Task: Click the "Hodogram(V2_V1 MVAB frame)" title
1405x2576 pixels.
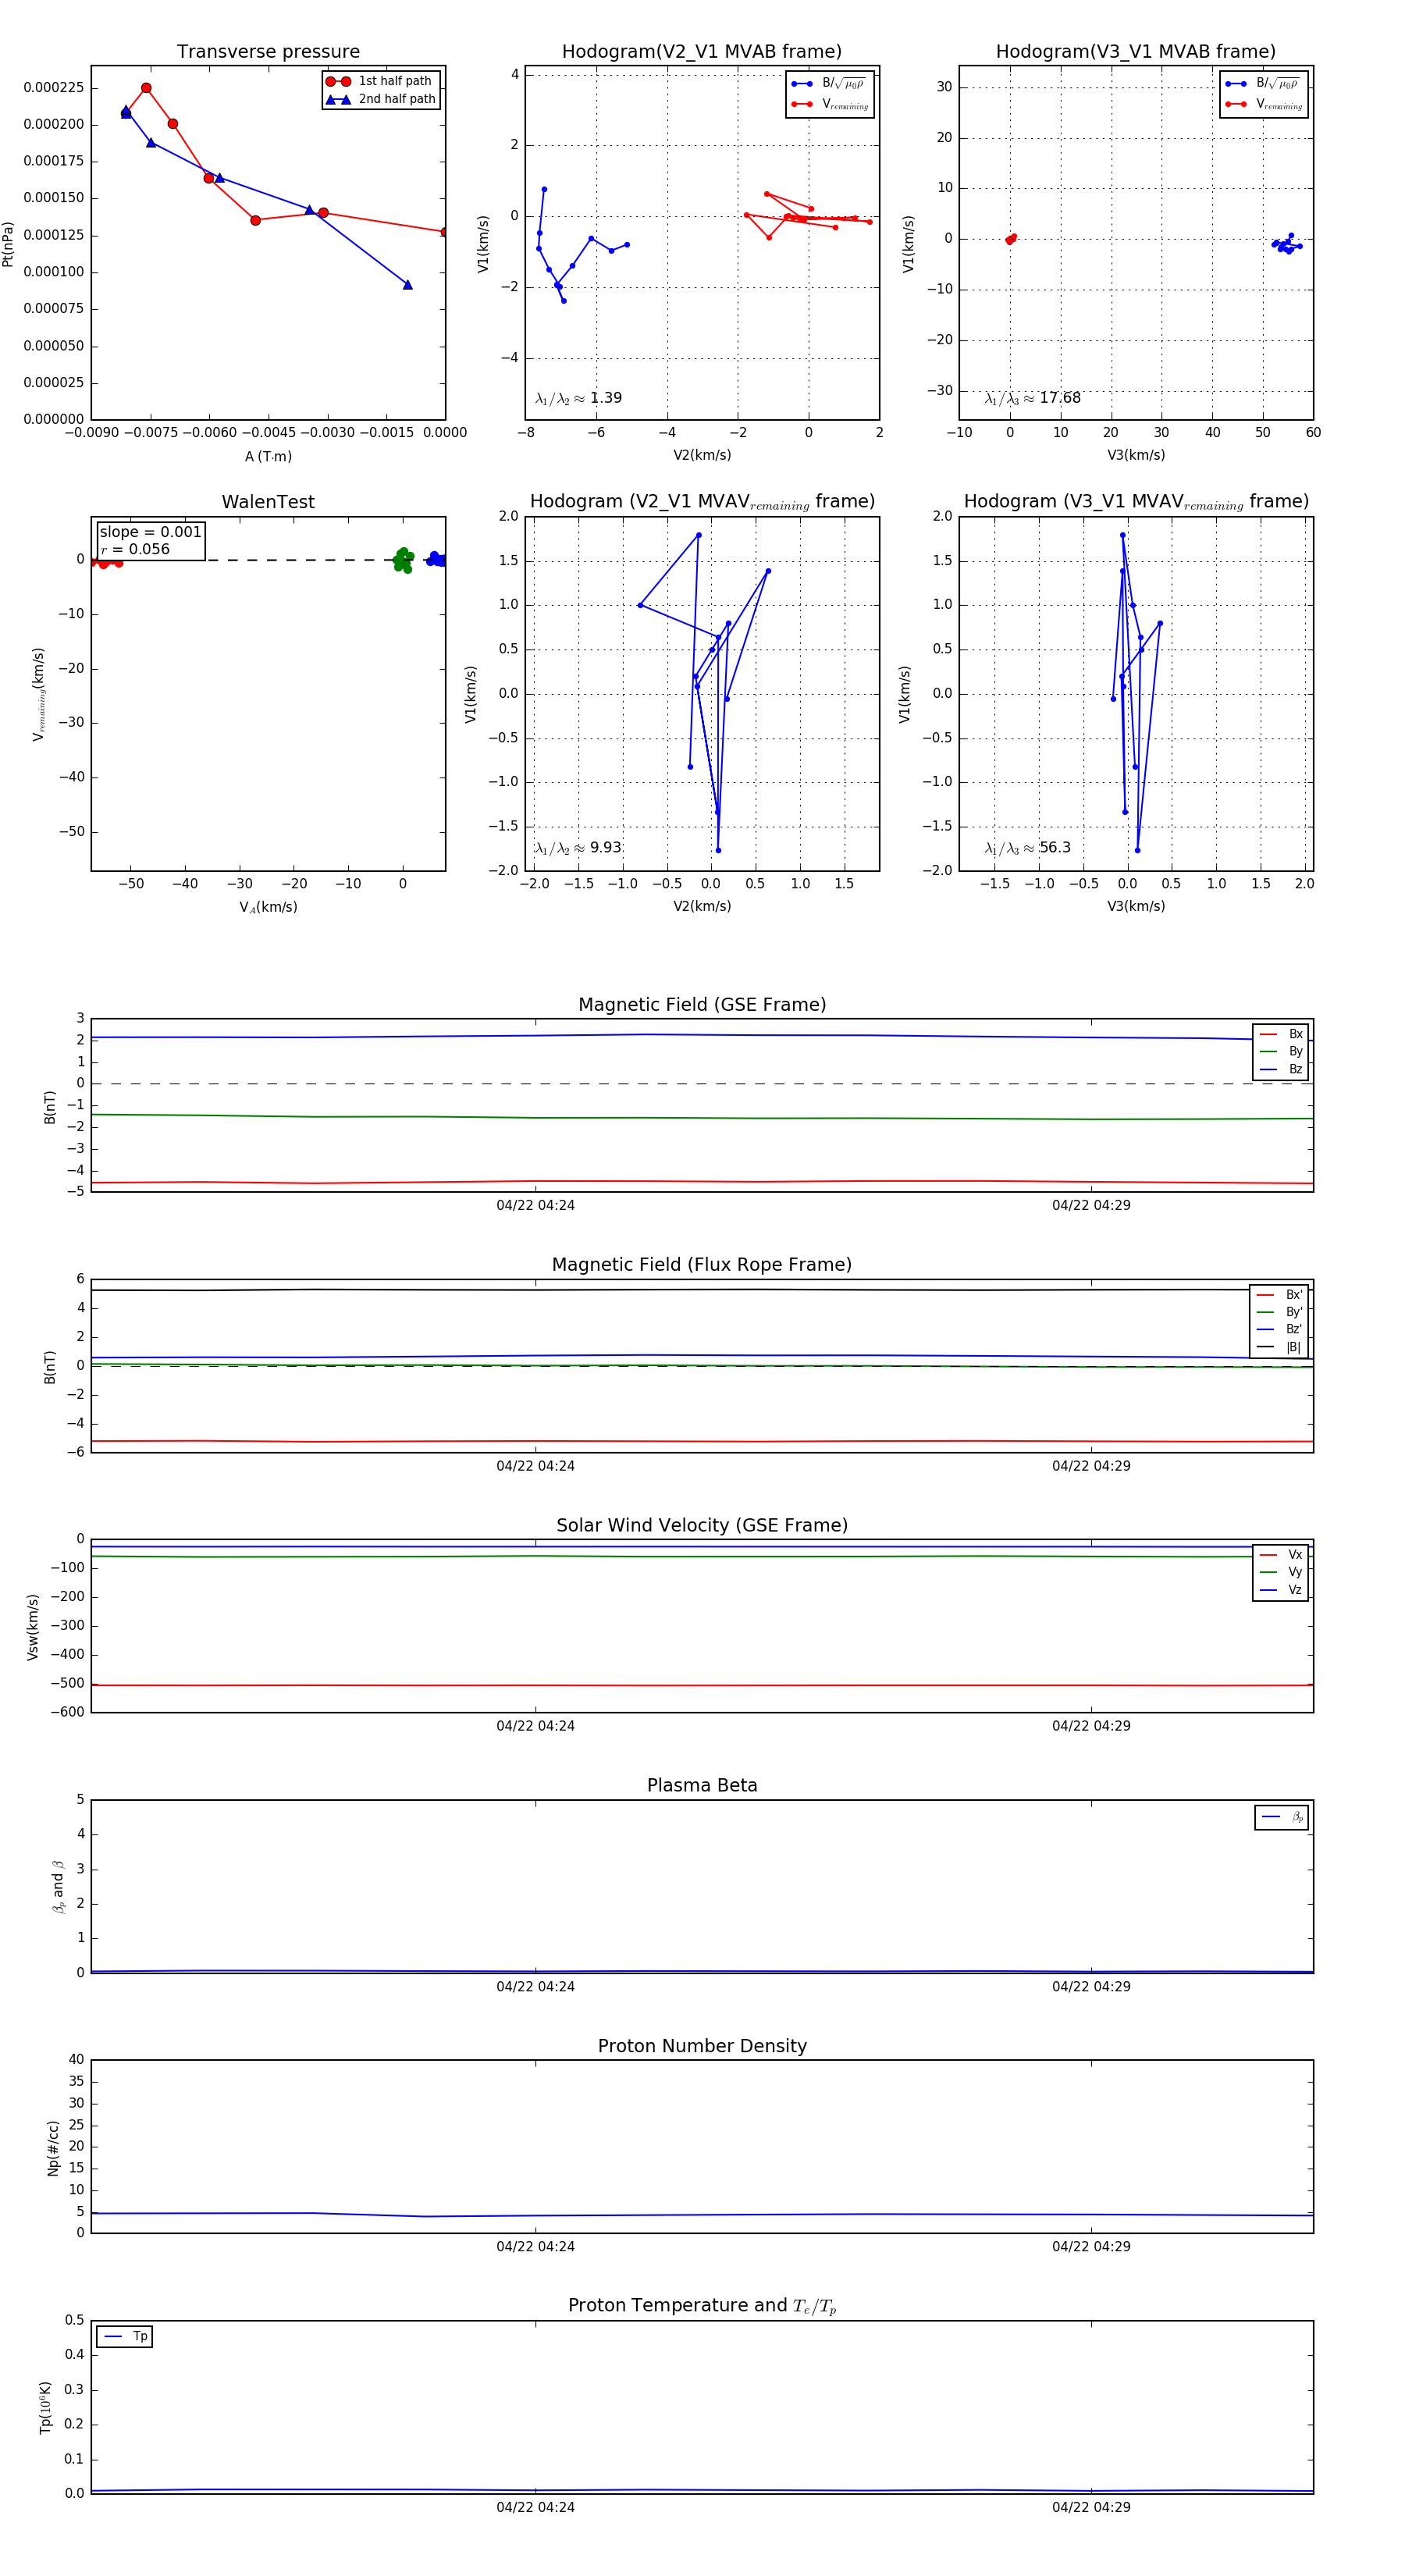Action: [702, 51]
